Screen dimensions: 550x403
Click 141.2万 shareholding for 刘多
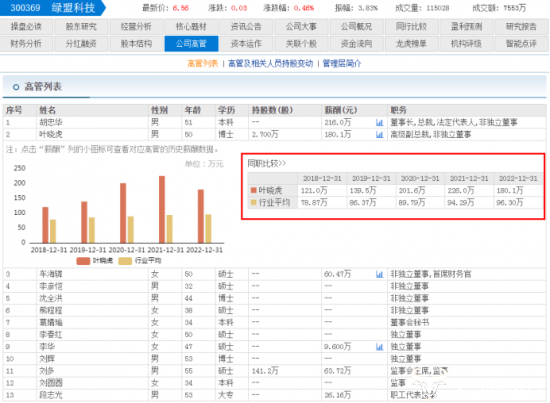point(265,371)
